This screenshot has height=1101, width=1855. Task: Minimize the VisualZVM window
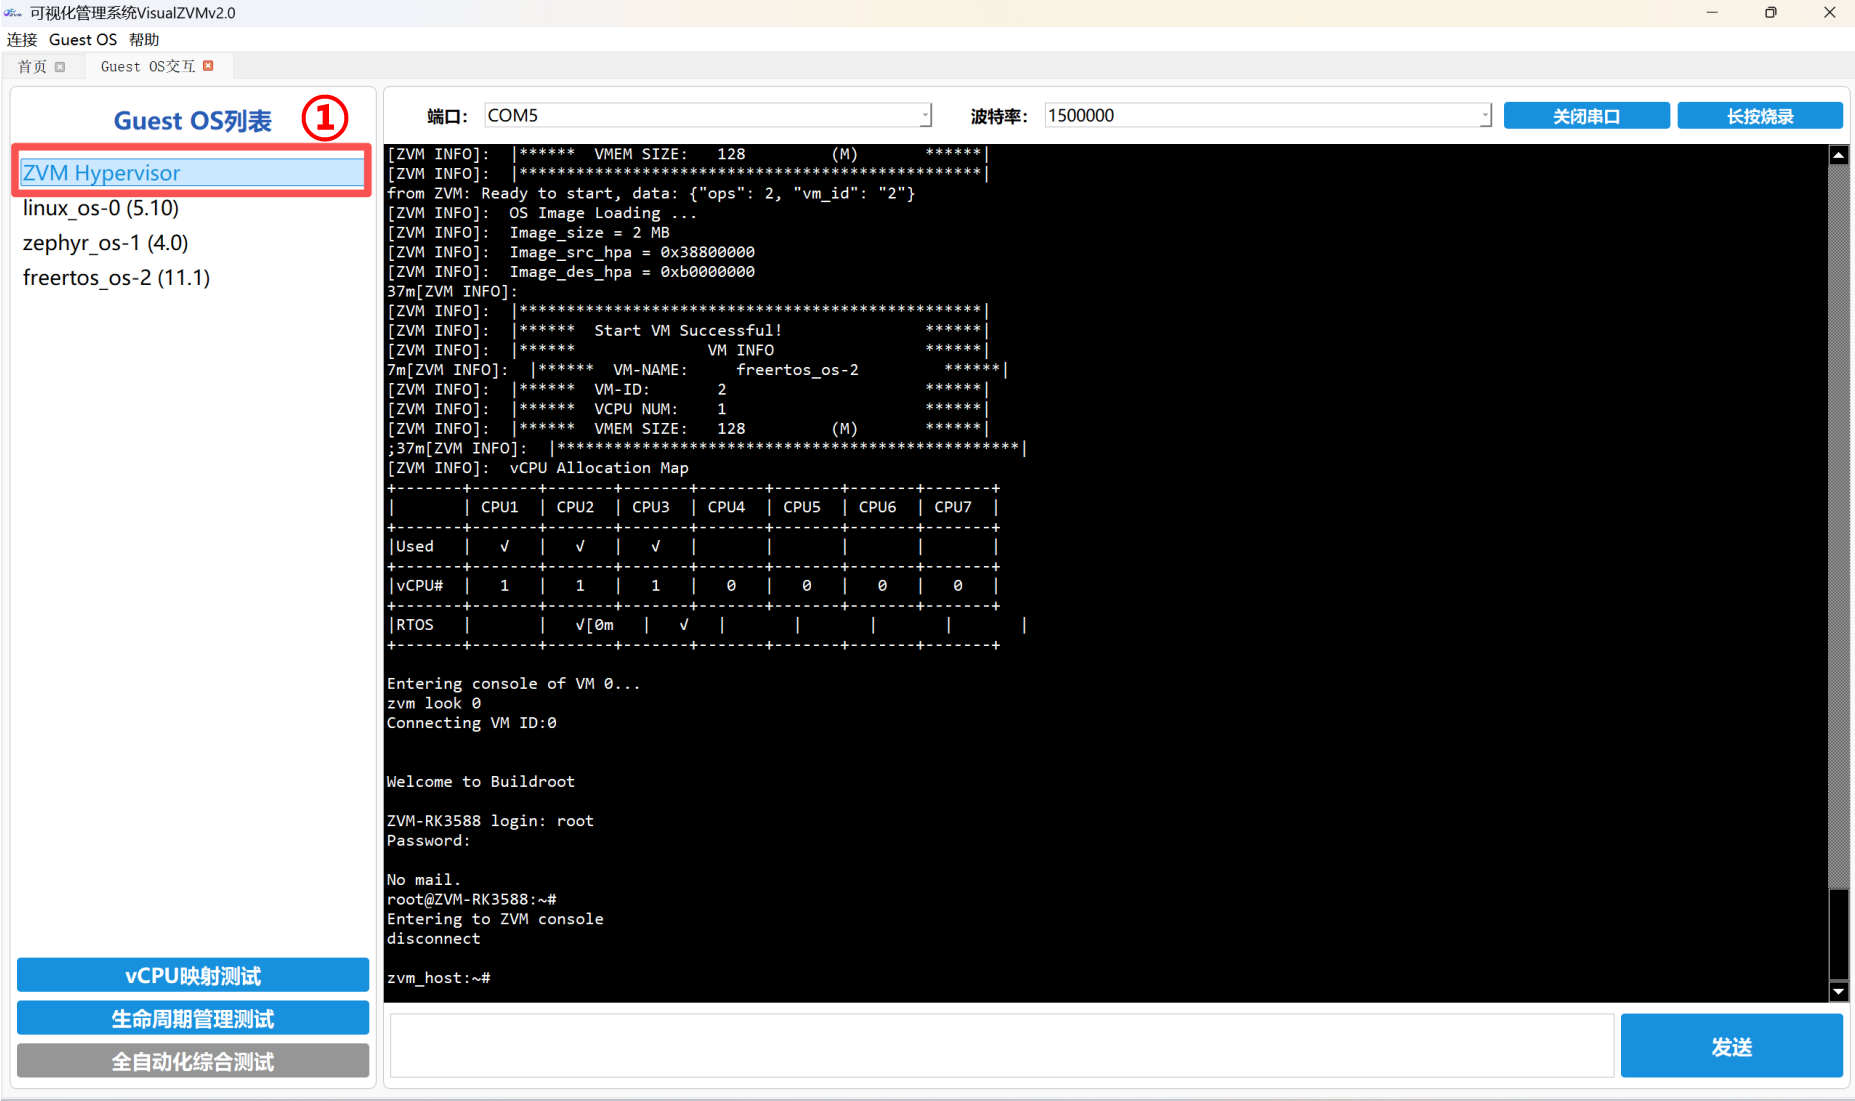pyautogui.click(x=1712, y=13)
